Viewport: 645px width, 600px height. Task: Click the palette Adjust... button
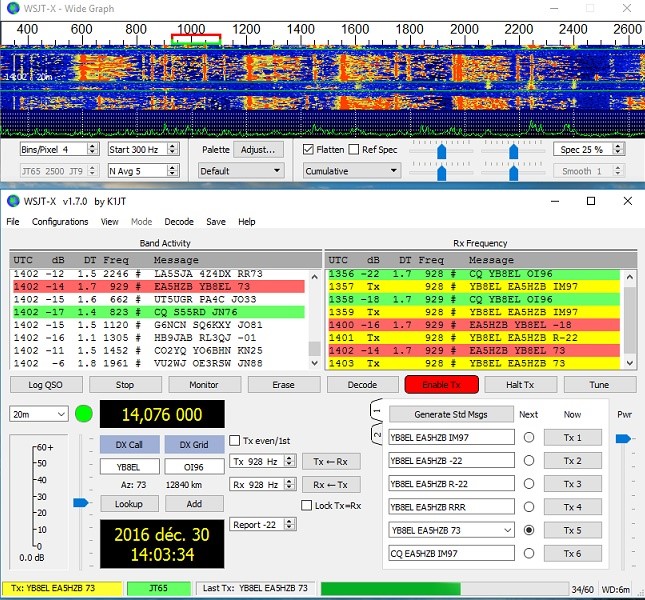tap(258, 150)
